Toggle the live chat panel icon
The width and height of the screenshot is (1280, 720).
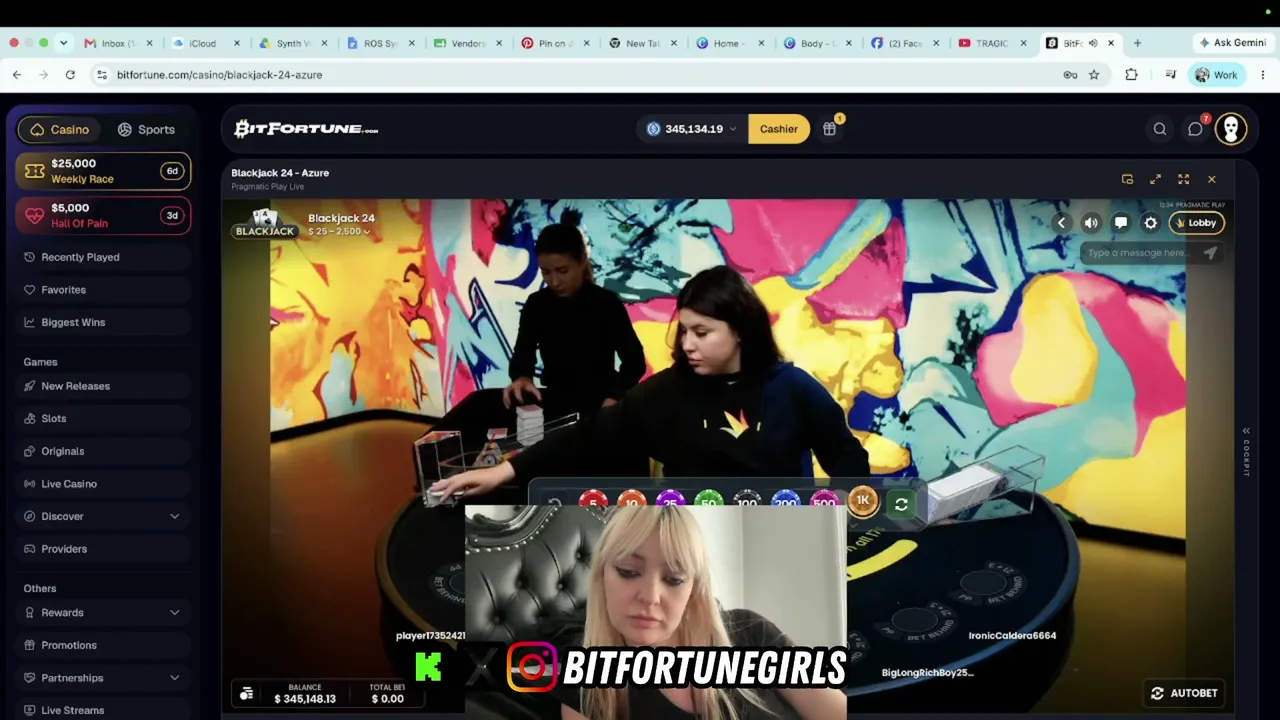click(1121, 223)
